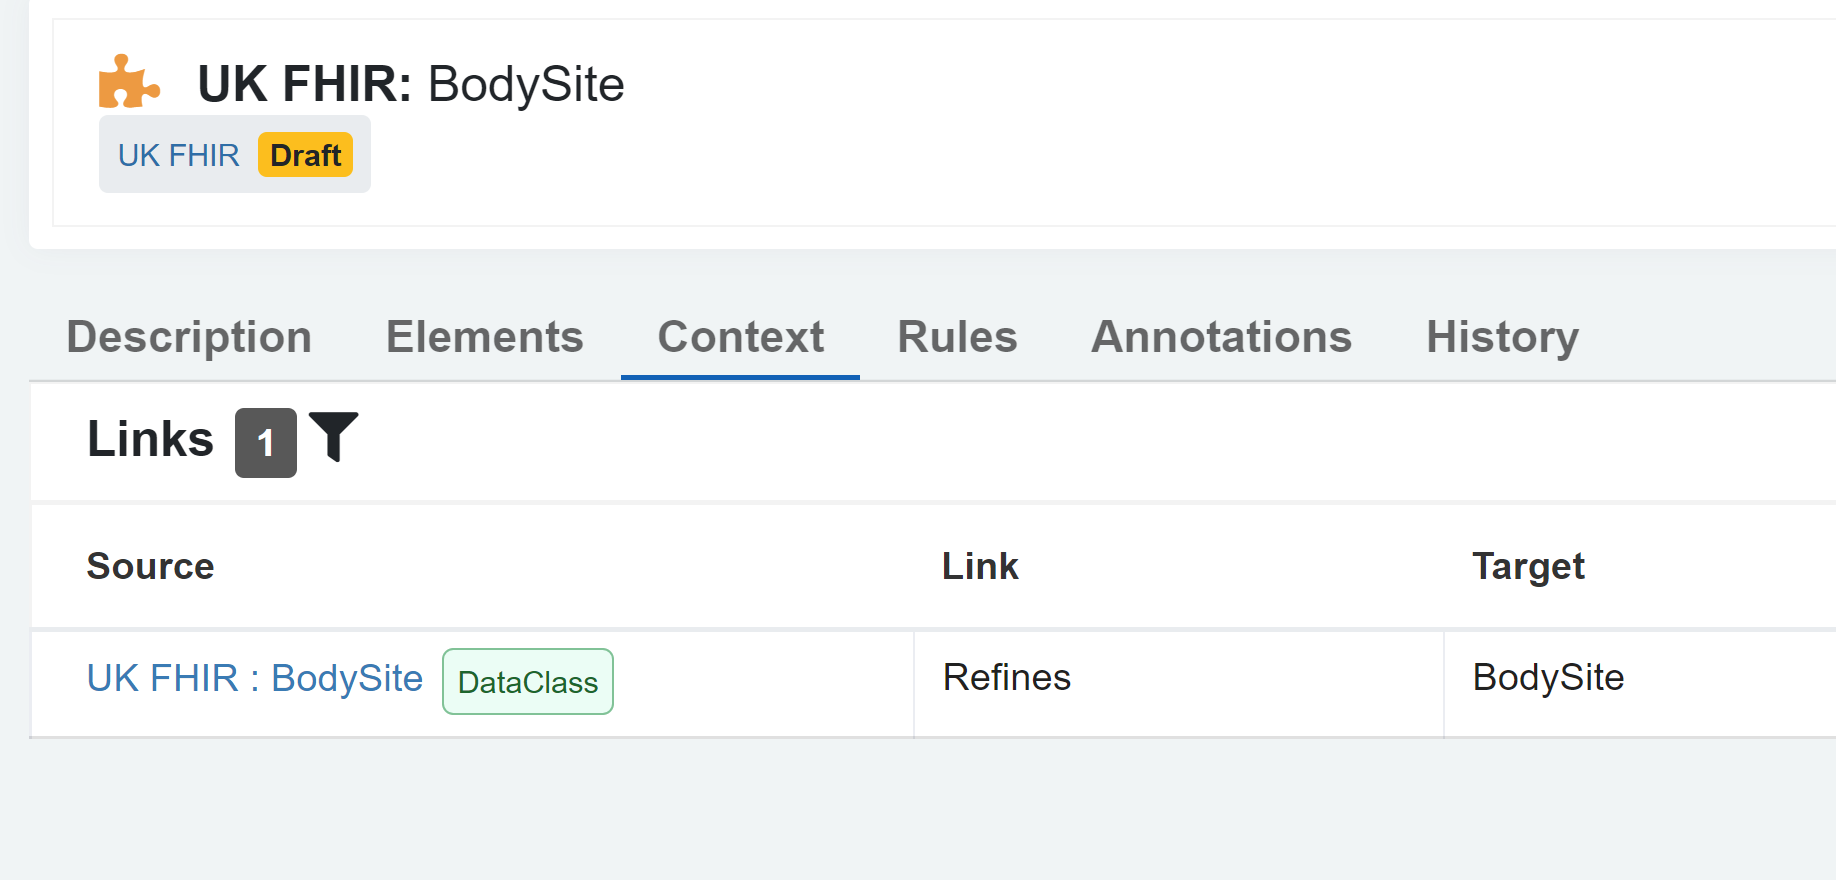Click the DataClass label badge
This screenshot has width=1836, height=880.
tap(528, 681)
